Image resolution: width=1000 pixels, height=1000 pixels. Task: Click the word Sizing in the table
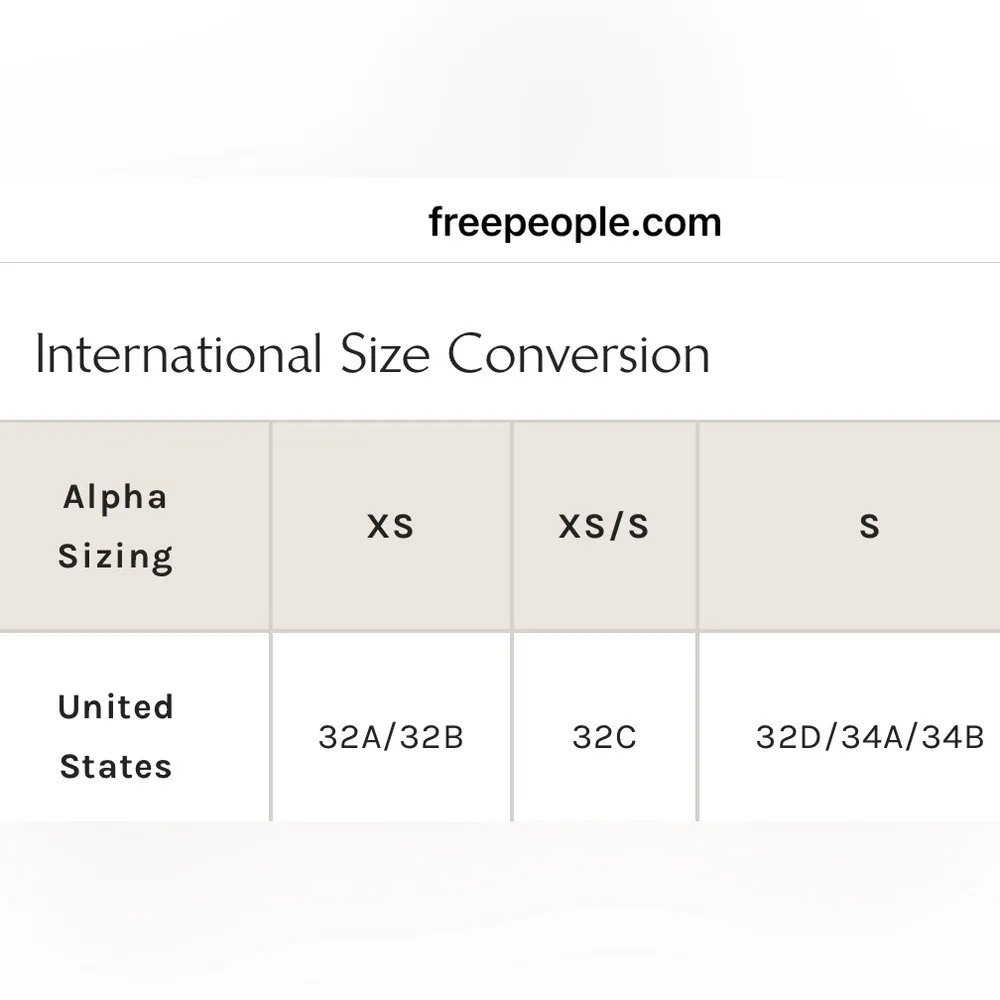[115, 556]
